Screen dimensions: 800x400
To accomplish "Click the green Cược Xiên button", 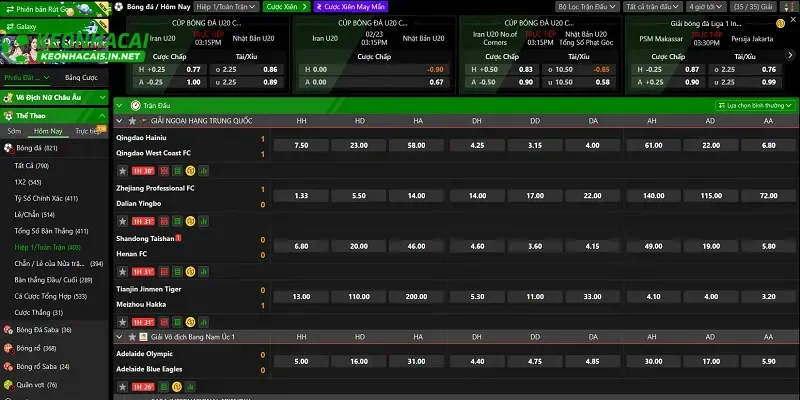I will 285,6.
